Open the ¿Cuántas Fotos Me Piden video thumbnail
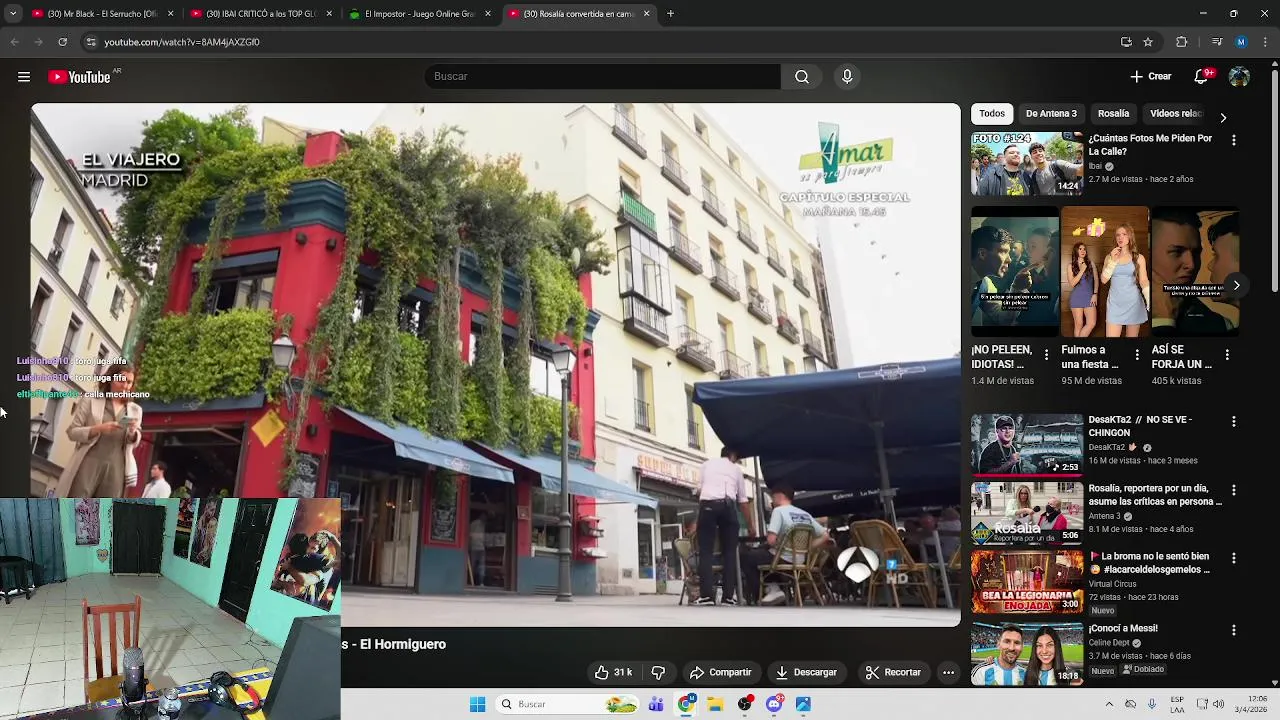The height and width of the screenshot is (720, 1280). [x=1026, y=163]
